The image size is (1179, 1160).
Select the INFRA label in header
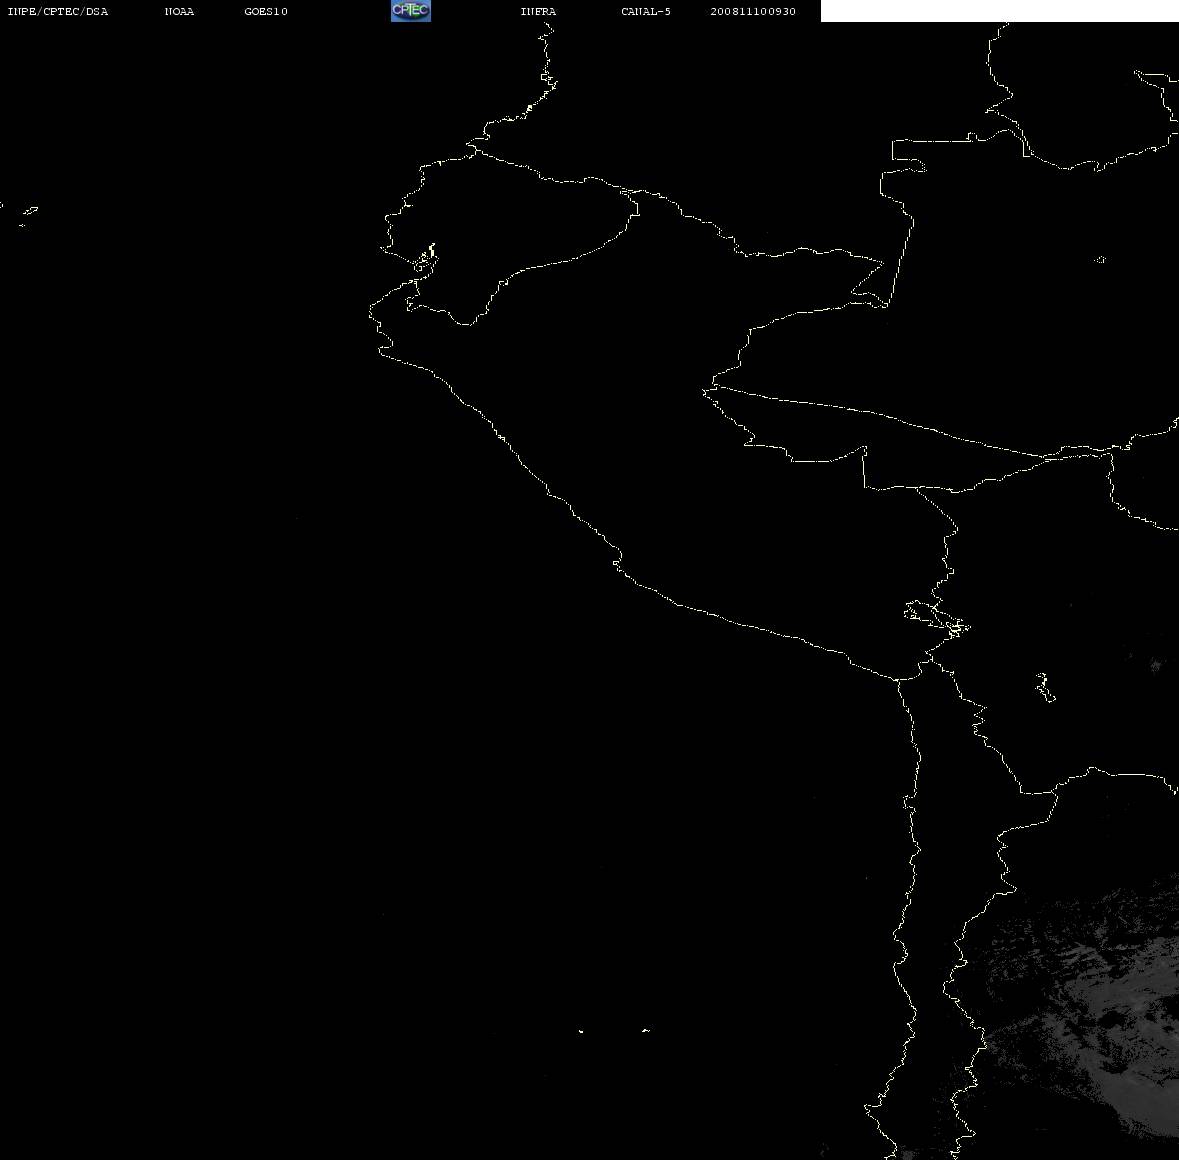(x=538, y=11)
